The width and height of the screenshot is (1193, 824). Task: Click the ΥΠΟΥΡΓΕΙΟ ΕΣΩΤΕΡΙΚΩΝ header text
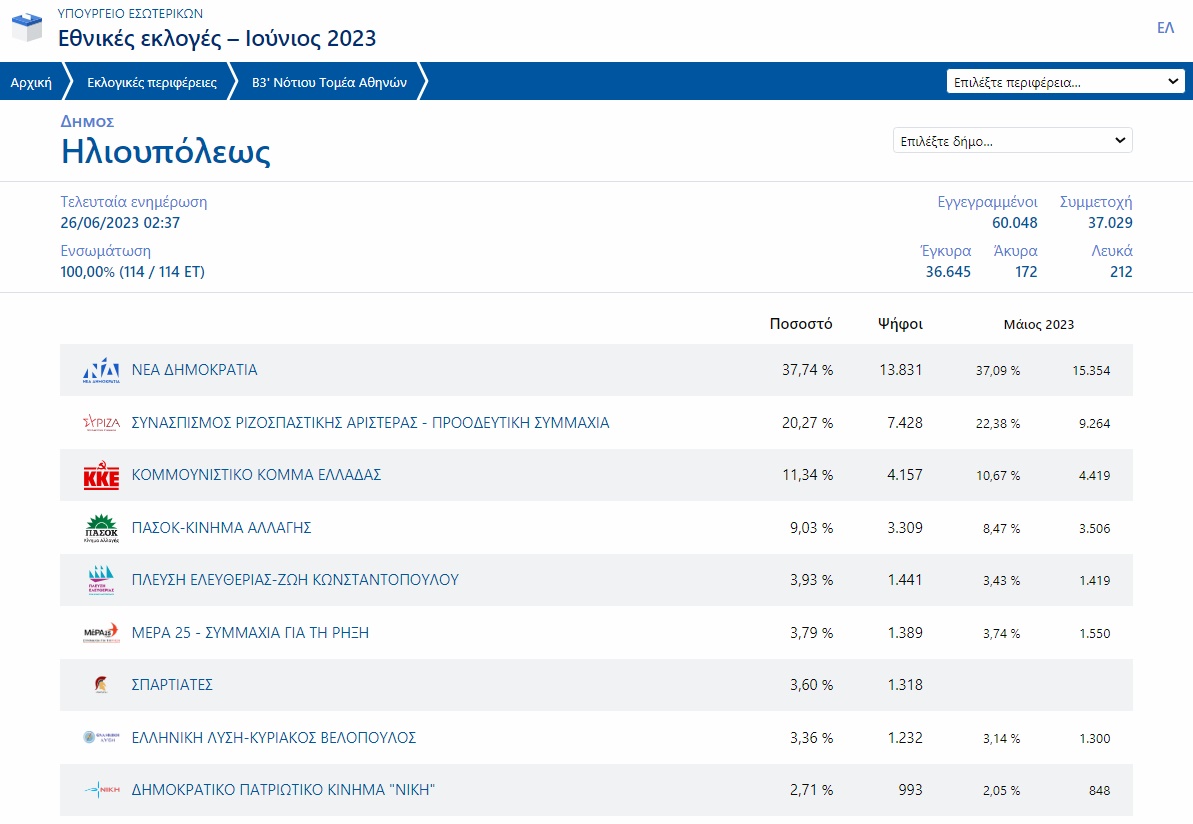130,13
